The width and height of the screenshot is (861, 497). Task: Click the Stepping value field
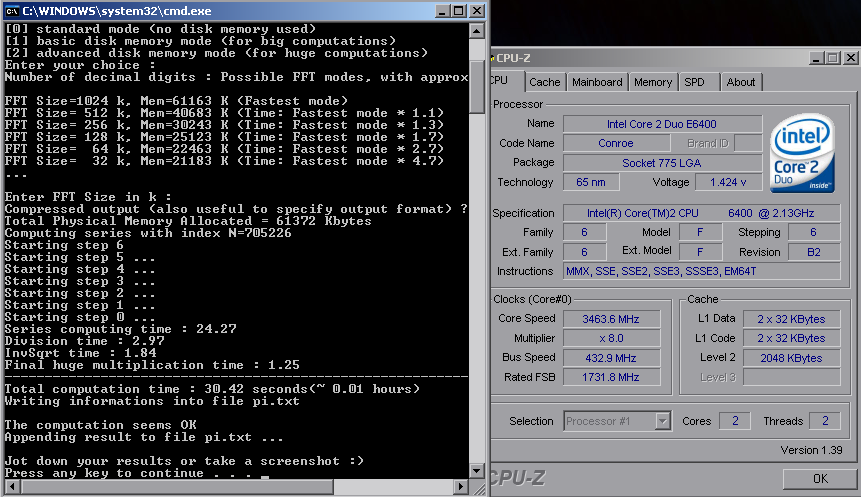coord(814,232)
